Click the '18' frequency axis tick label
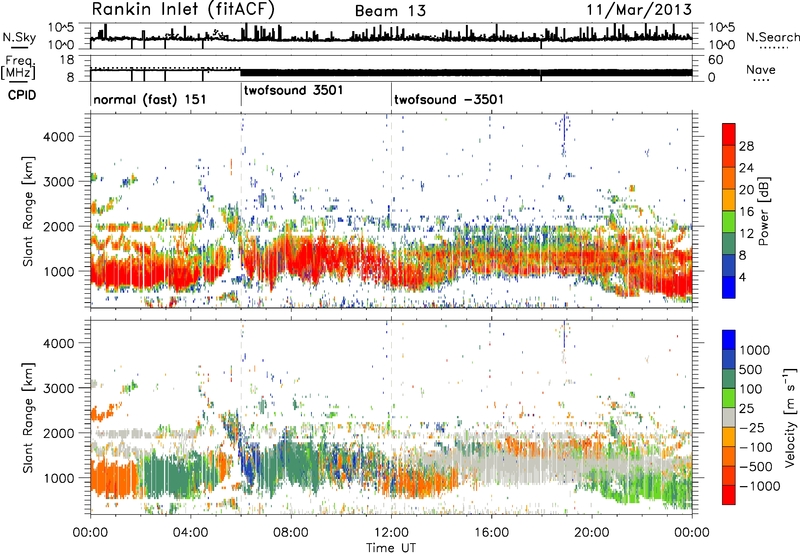Image resolution: width=800 pixels, height=554 pixels. [x=67, y=60]
